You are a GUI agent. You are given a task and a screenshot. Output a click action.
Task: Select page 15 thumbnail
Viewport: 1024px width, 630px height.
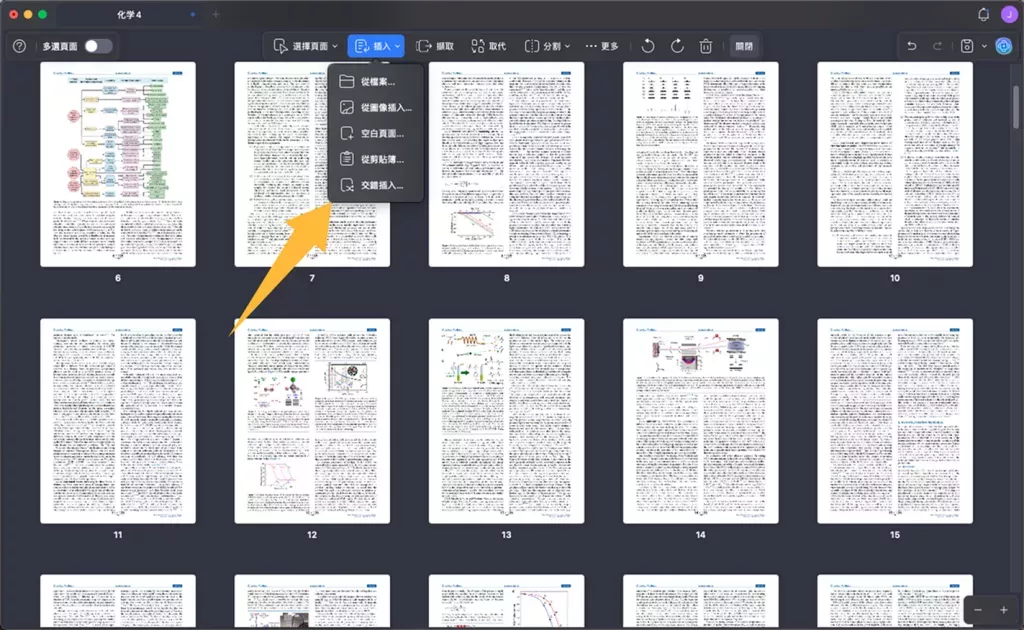click(x=895, y=421)
